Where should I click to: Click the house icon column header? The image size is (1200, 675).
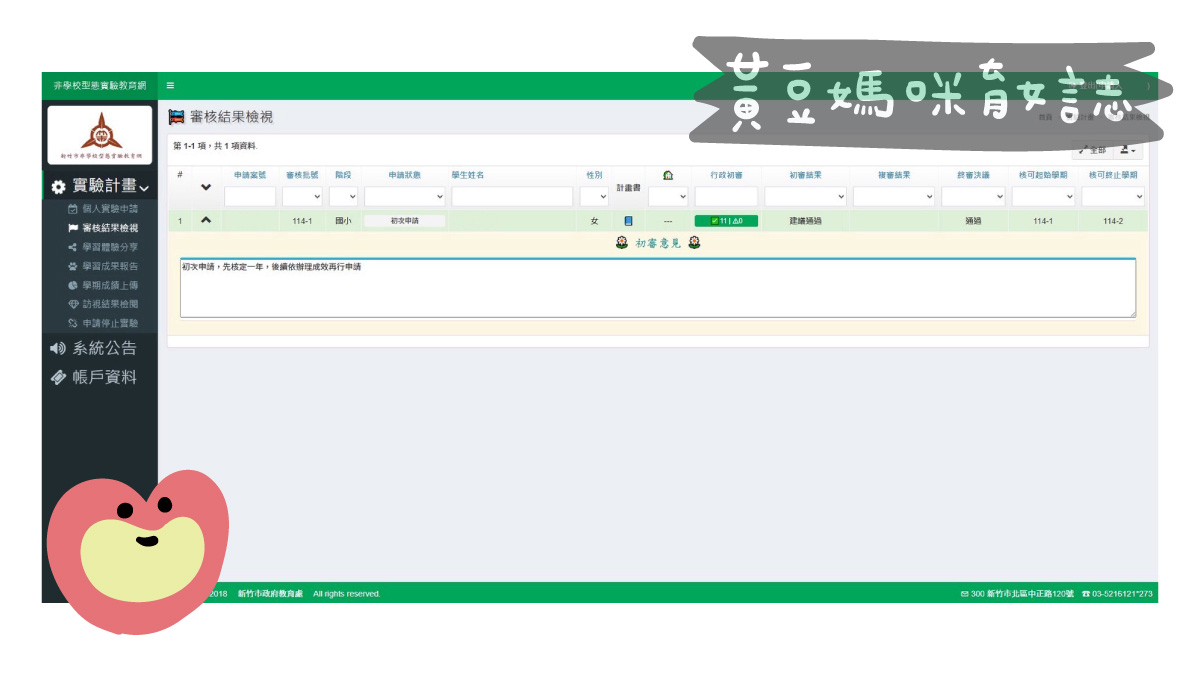[668, 175]
